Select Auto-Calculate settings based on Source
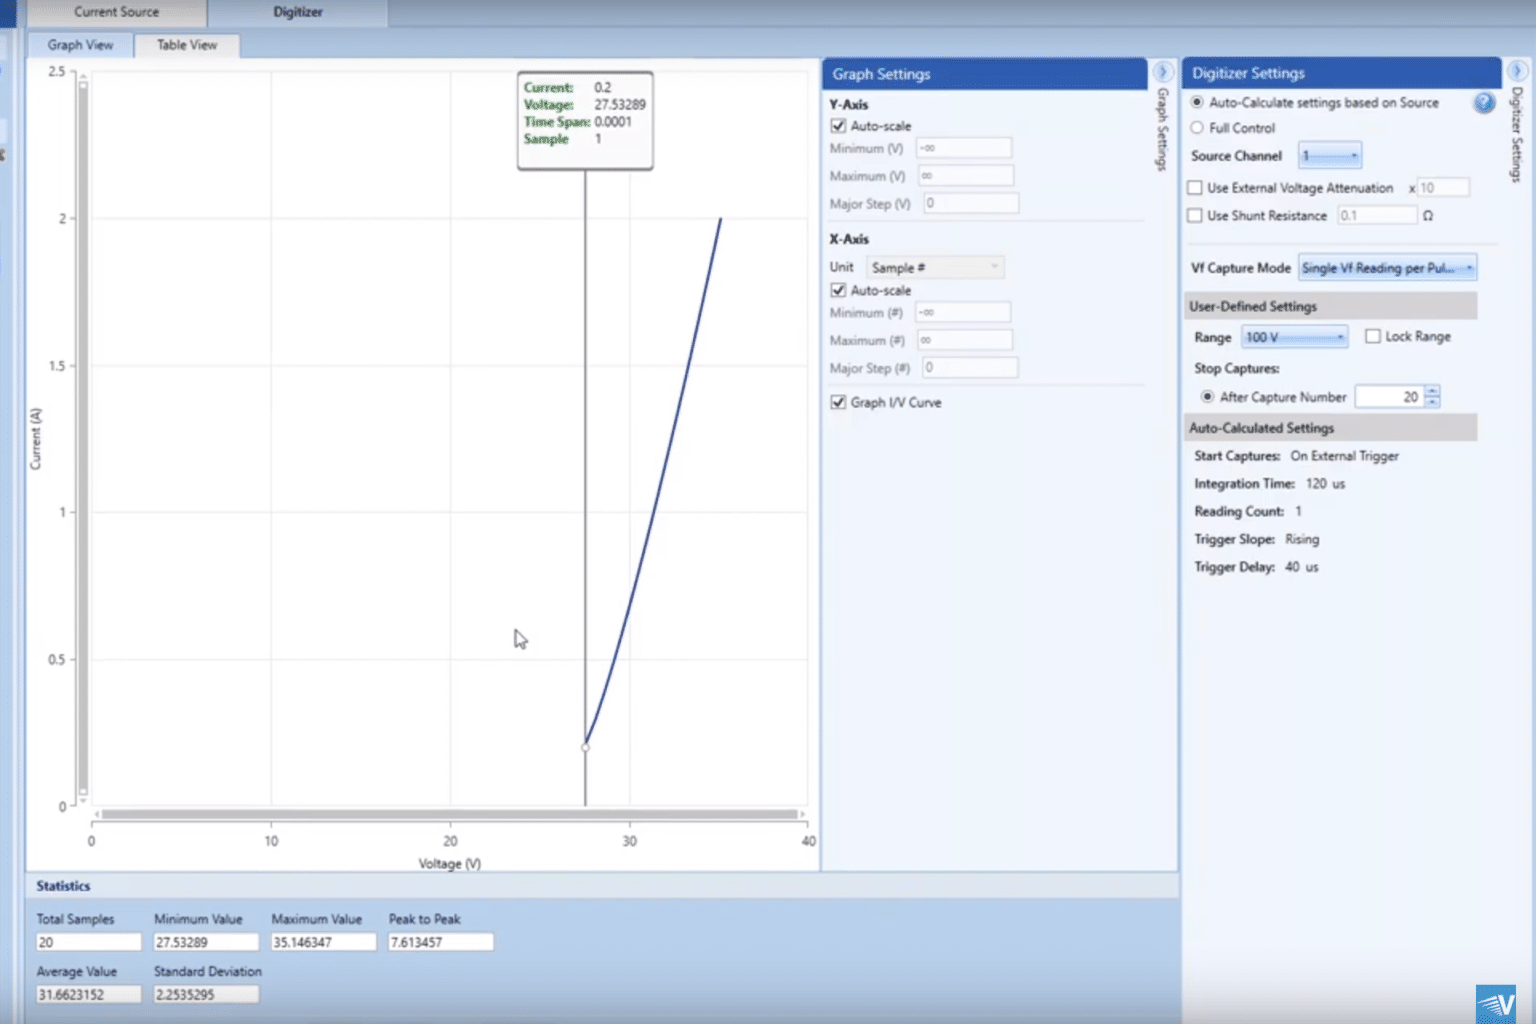The image size is (1536, 1024). [1196, 102]
